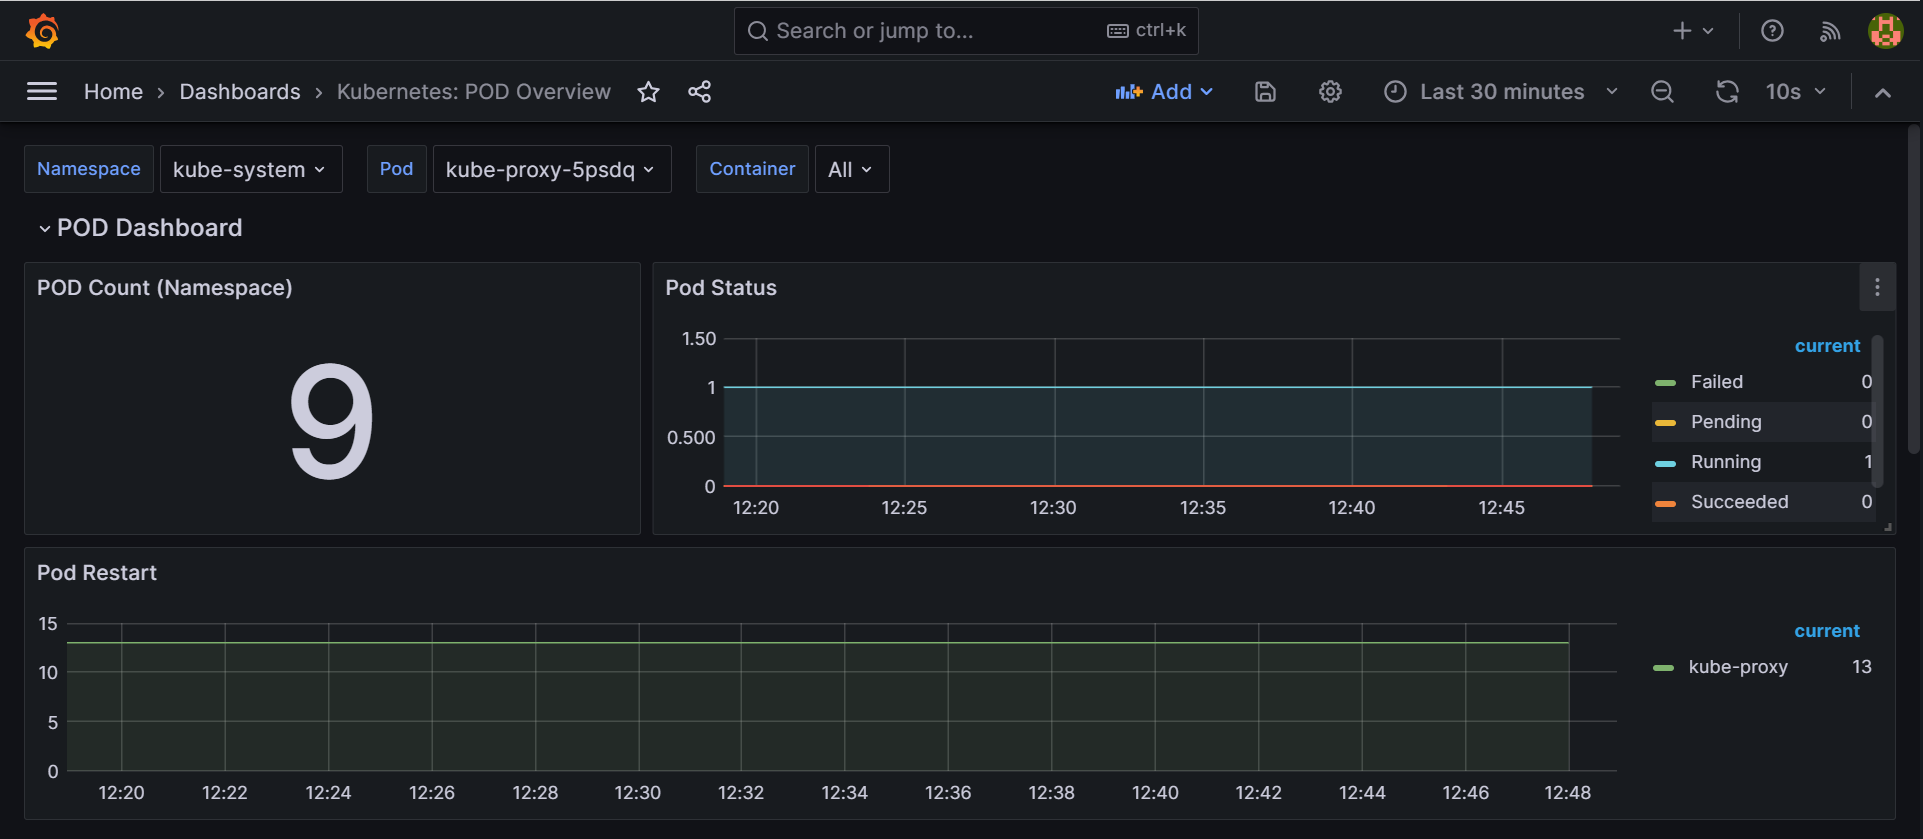
Task: Open dashboard settings gear icon
Action: (1330, 92)
